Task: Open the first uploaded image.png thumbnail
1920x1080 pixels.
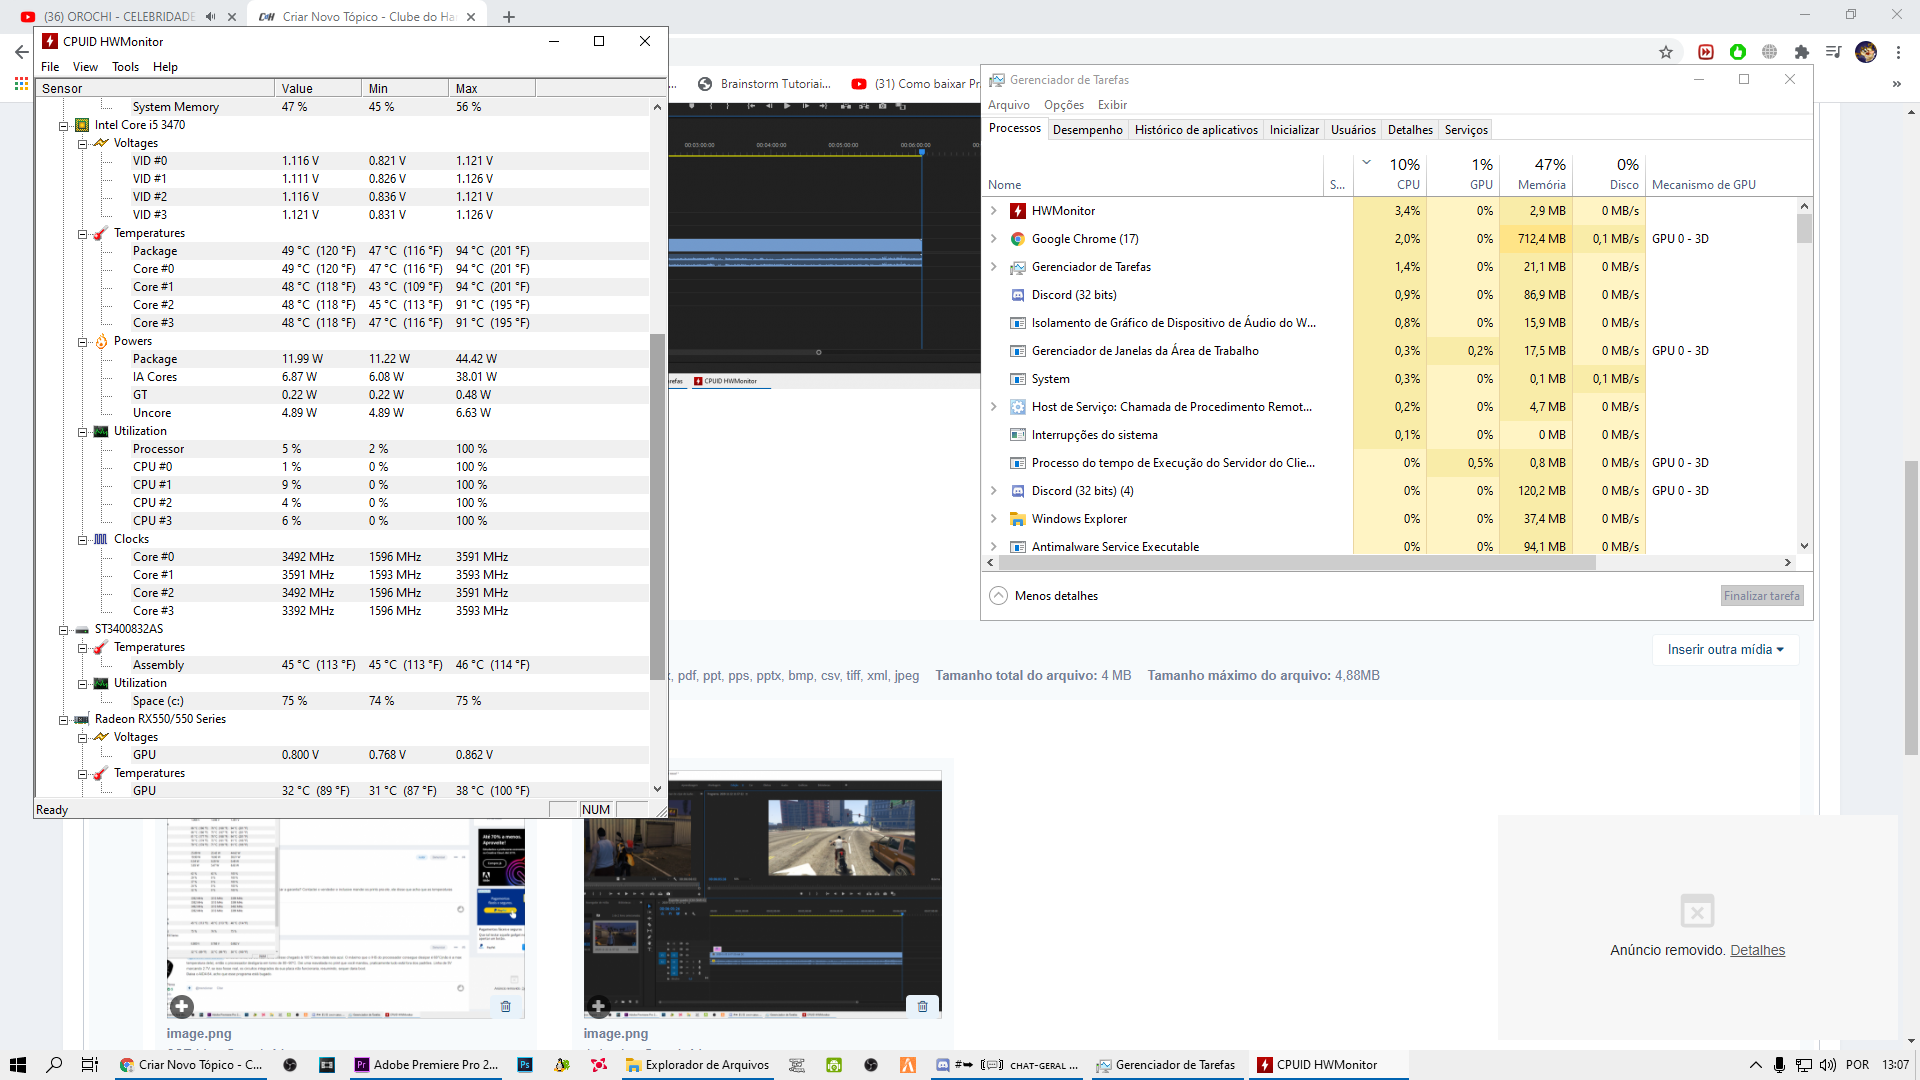Action: click(x=346, y=918)
